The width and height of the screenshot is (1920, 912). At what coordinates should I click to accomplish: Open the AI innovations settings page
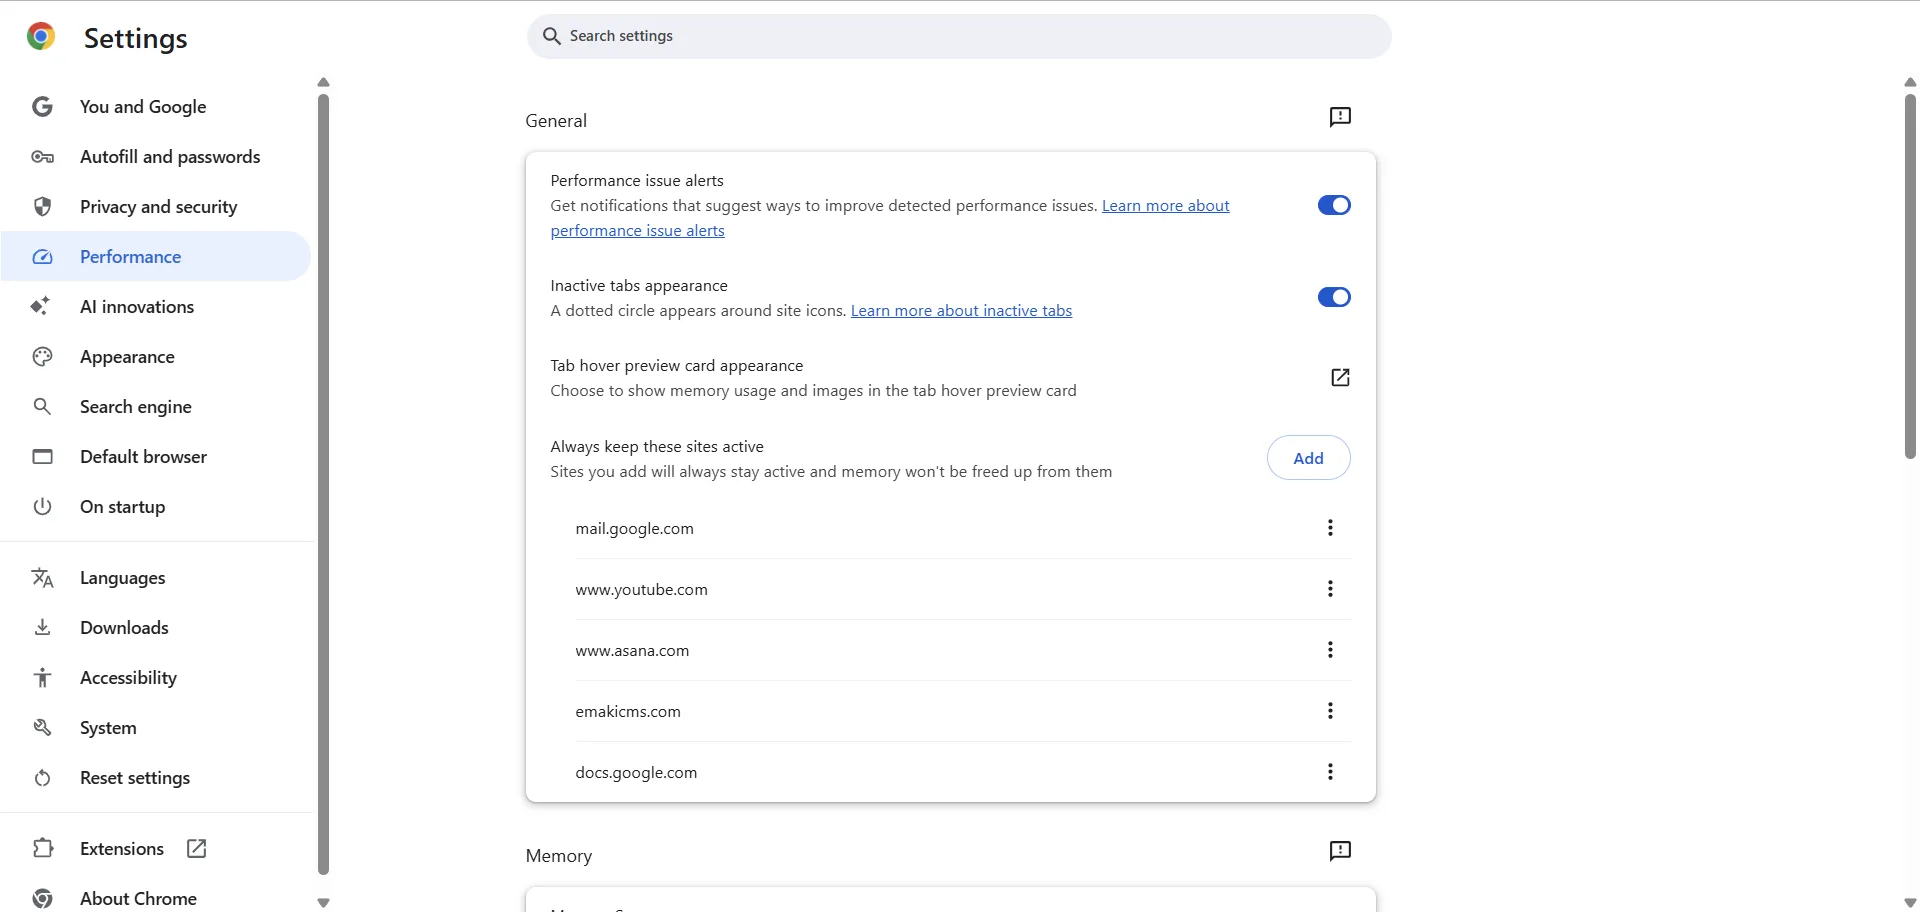[x=137, y=307]
